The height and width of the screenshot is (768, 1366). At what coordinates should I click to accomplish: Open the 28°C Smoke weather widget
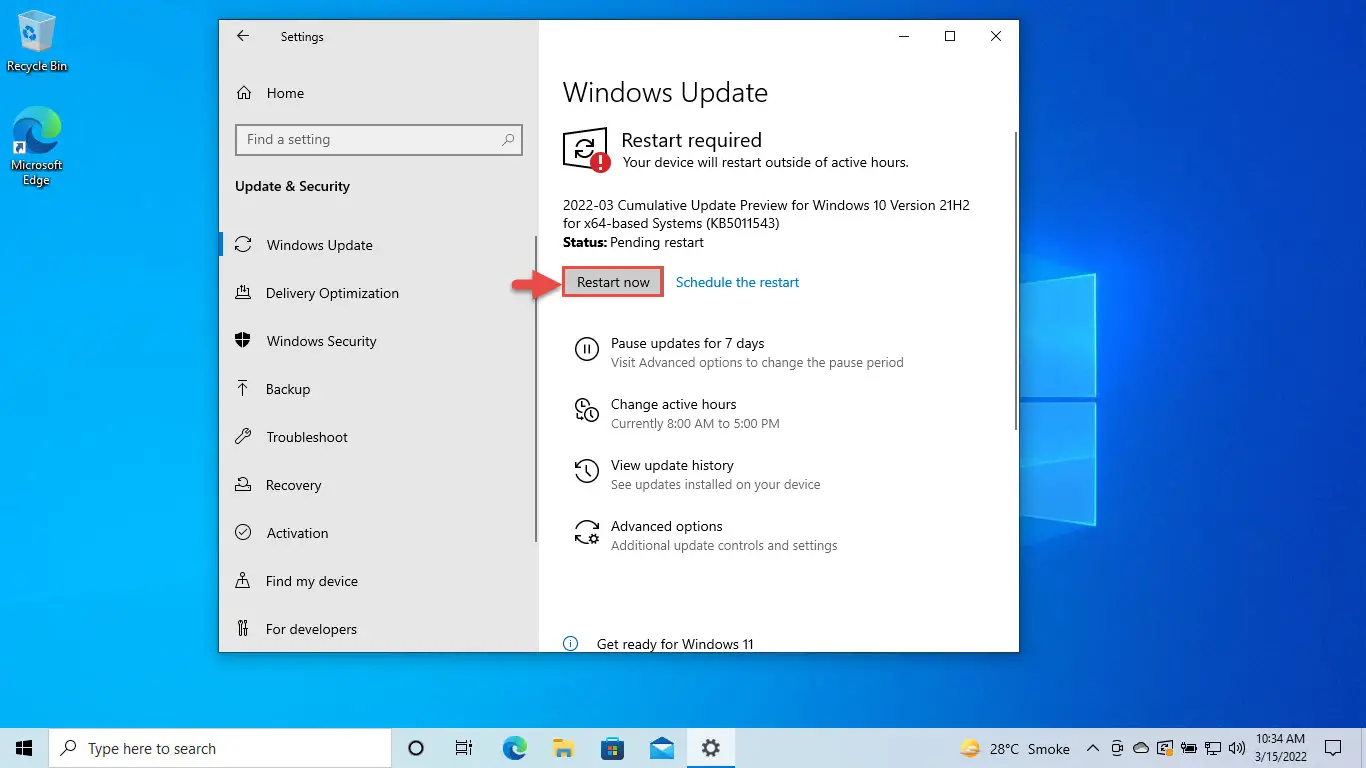(1015, 748)
